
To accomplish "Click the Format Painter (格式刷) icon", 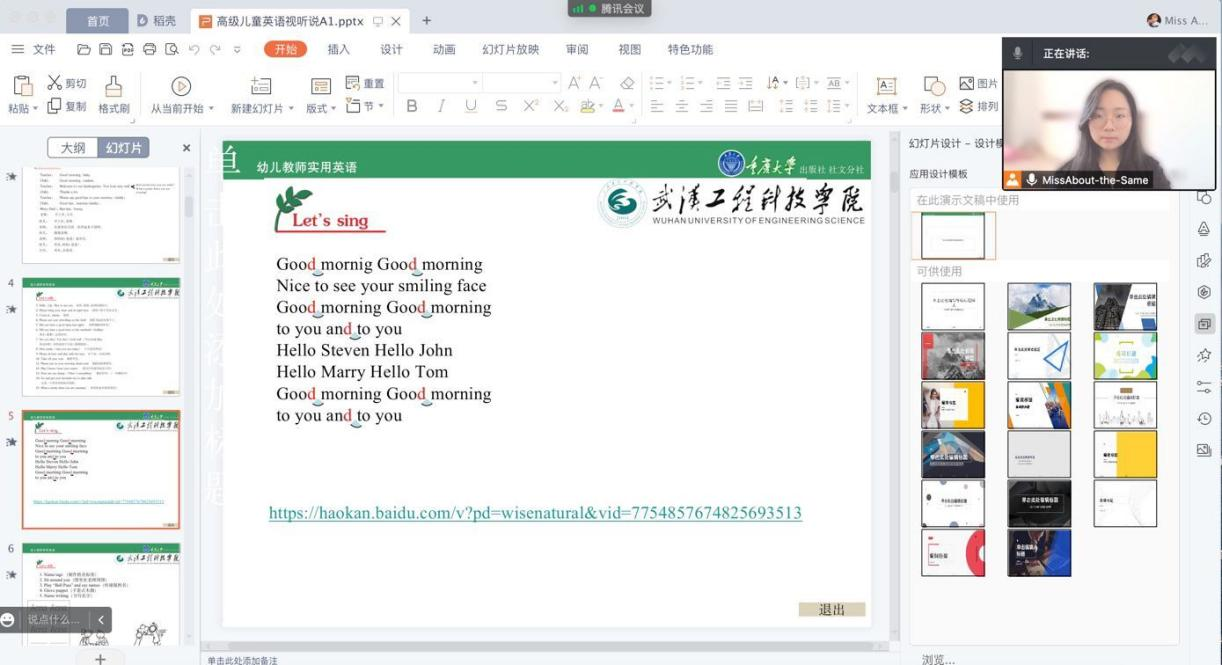I will coord(114,87).
